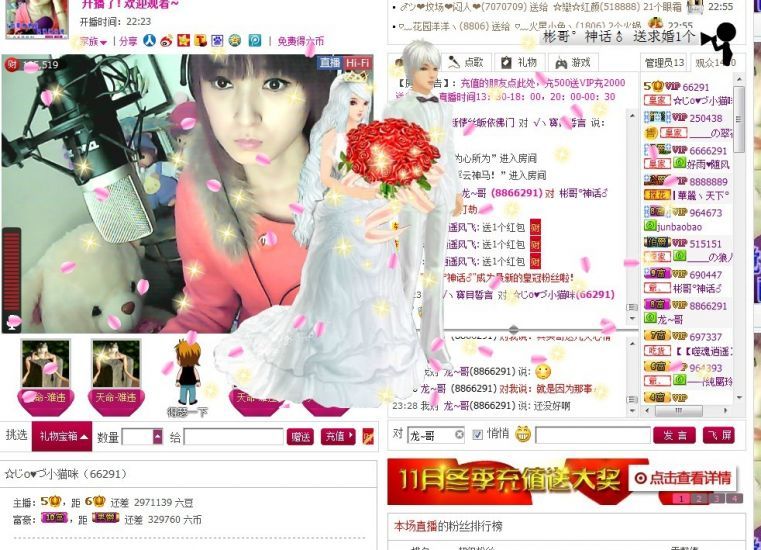Select 龙~哥 in the member list

pos(670,319)
